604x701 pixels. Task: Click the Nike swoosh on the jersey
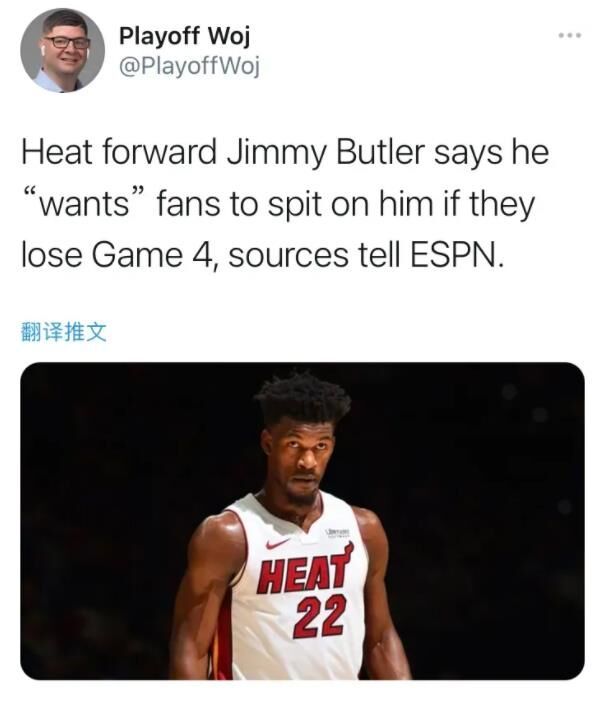tap(277, 543)
